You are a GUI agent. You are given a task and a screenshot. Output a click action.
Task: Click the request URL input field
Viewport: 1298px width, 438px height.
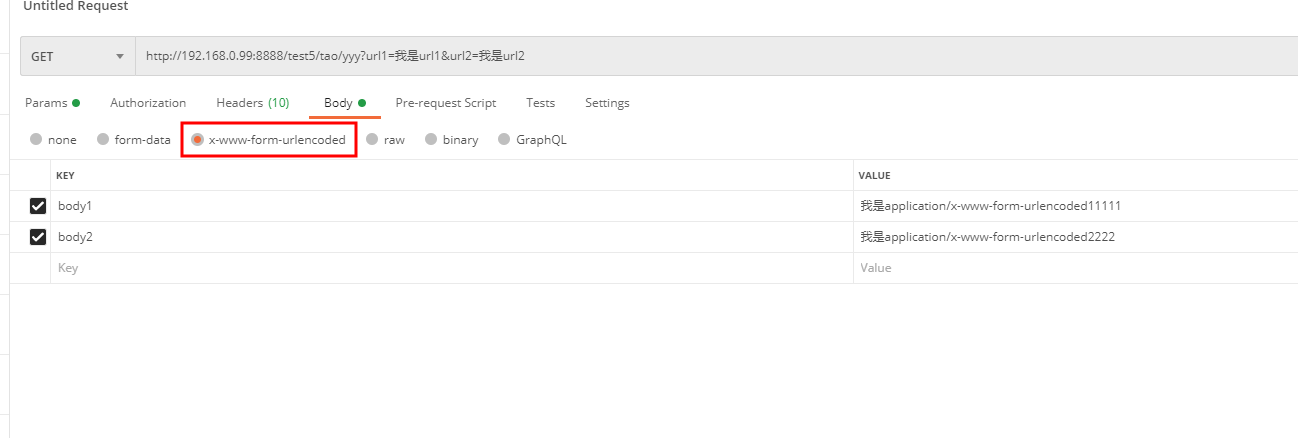[716, 56]
